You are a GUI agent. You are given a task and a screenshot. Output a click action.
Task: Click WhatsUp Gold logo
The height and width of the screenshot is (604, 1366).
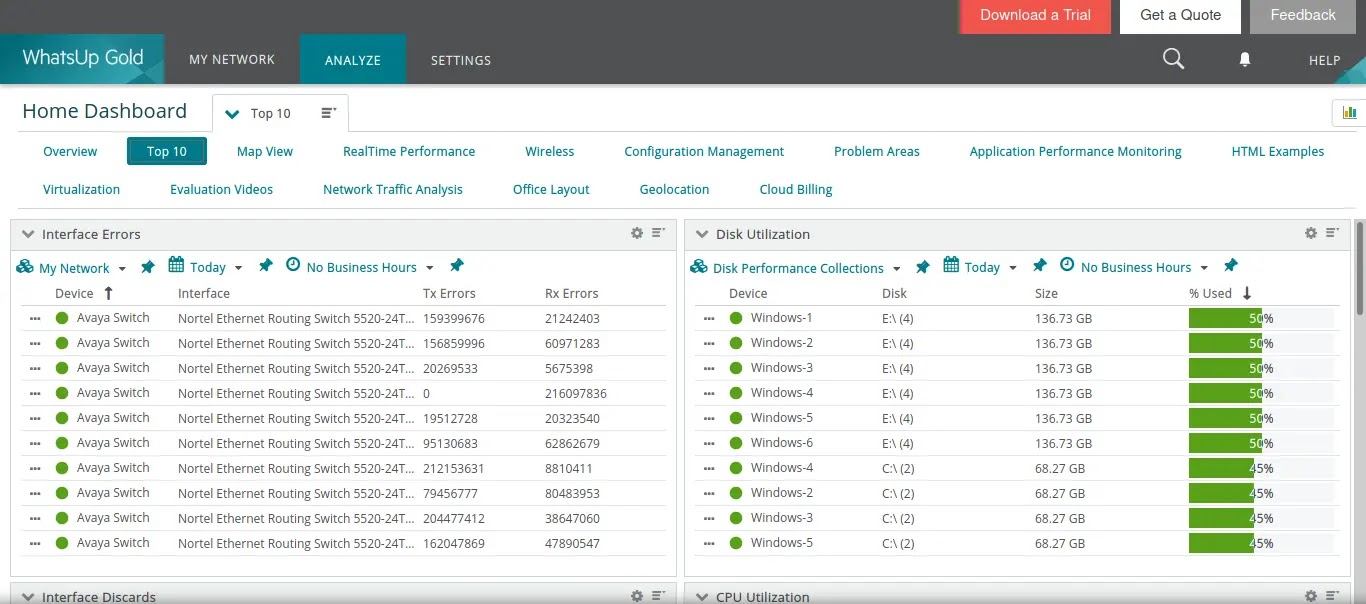click(x=83, y=58)
